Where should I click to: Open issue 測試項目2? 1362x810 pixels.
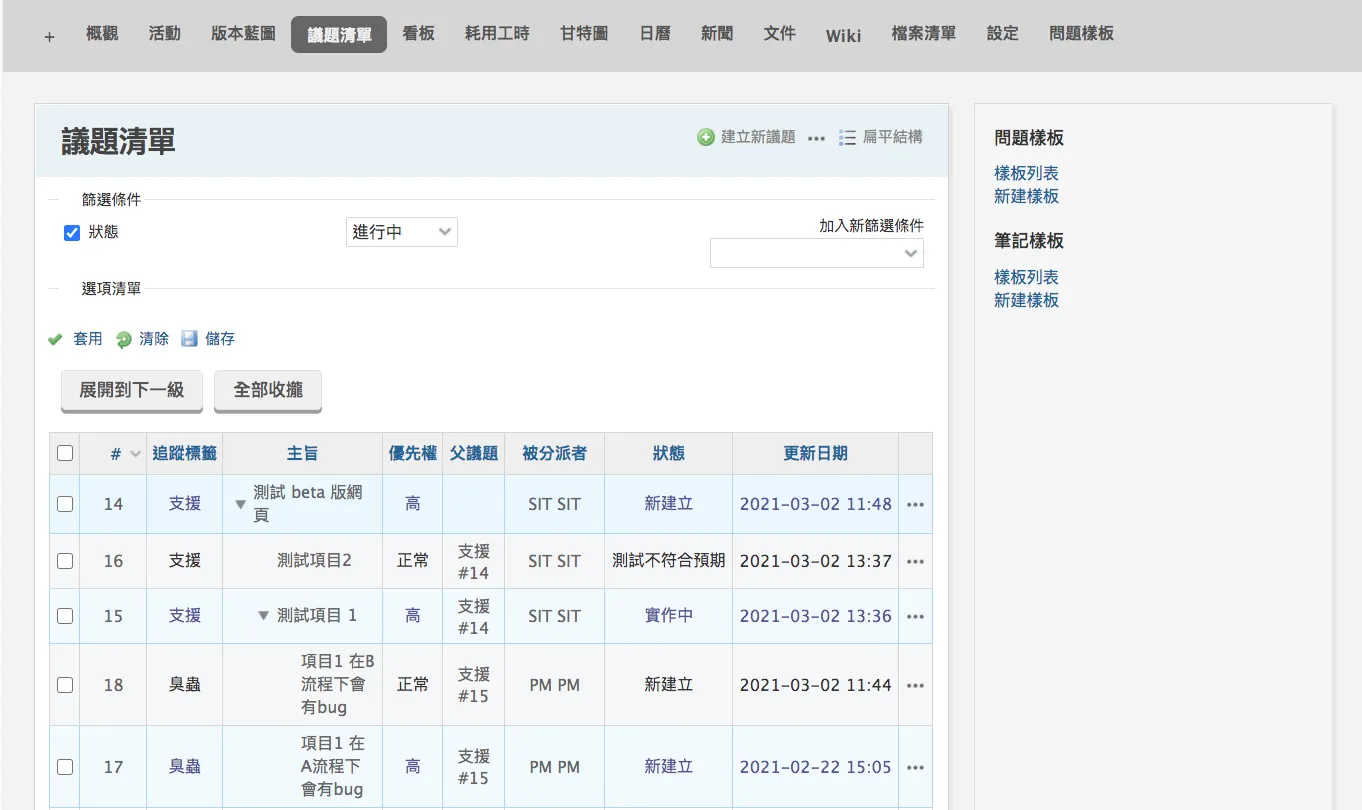[x=314, y=561]
